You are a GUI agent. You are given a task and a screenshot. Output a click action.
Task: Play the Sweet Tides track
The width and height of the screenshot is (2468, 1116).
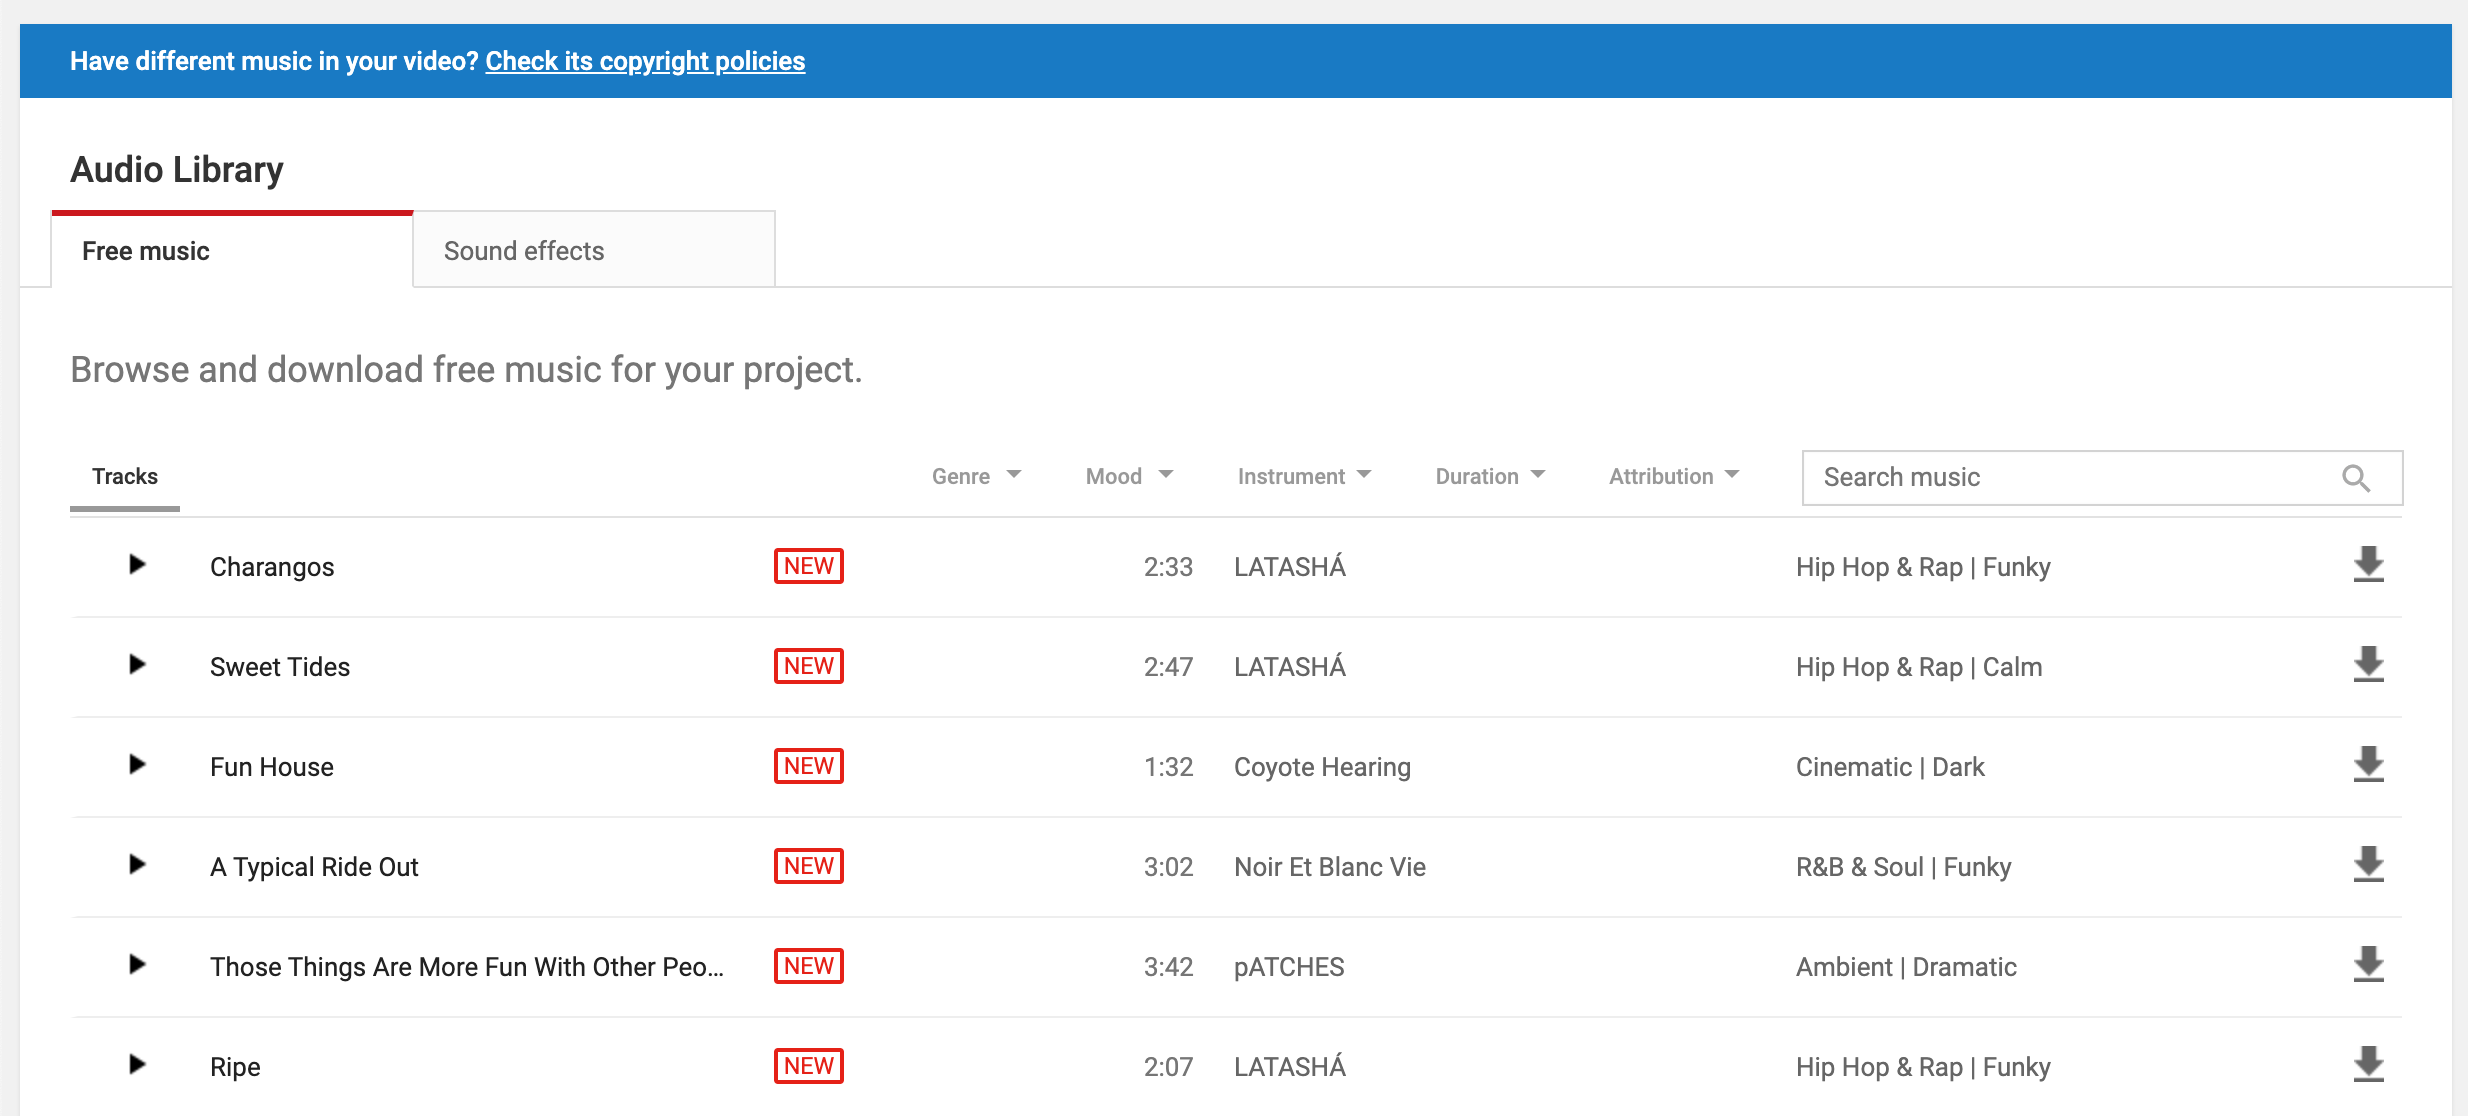click(x=137, y=665)
